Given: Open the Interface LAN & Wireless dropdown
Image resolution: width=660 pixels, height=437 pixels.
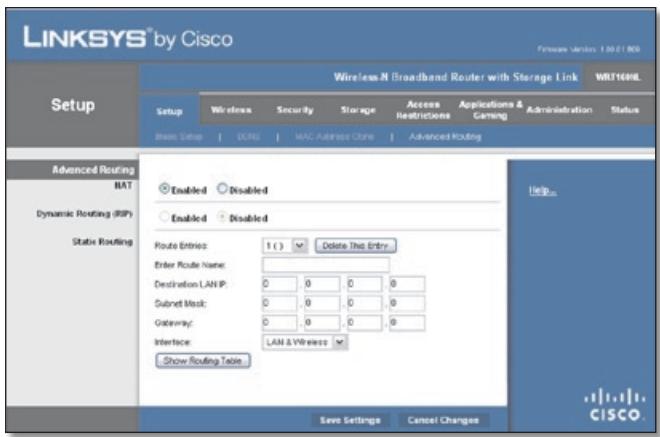Looking at the screenshot, I should point(305,342).
